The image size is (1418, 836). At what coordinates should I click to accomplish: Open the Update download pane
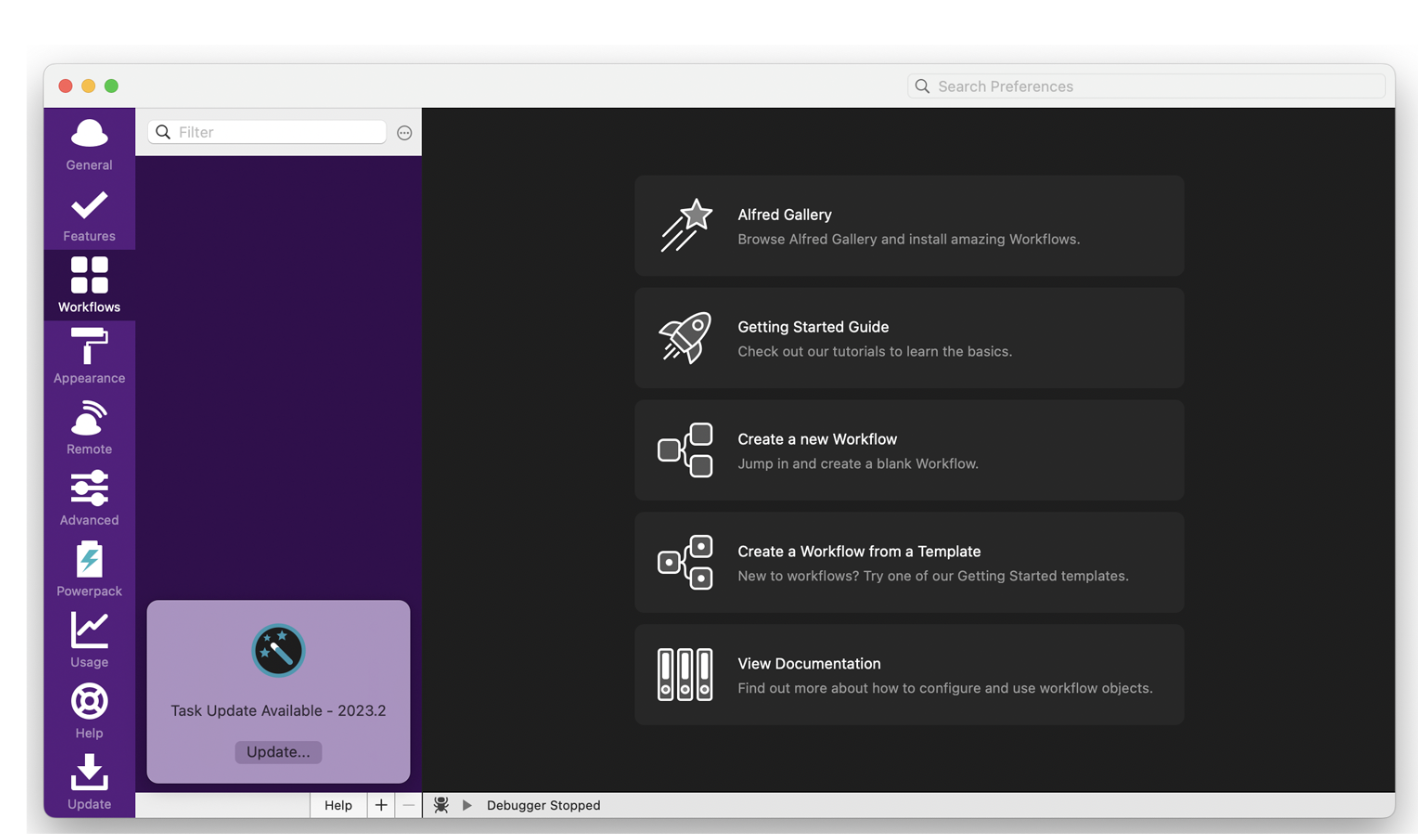point(89,783)
